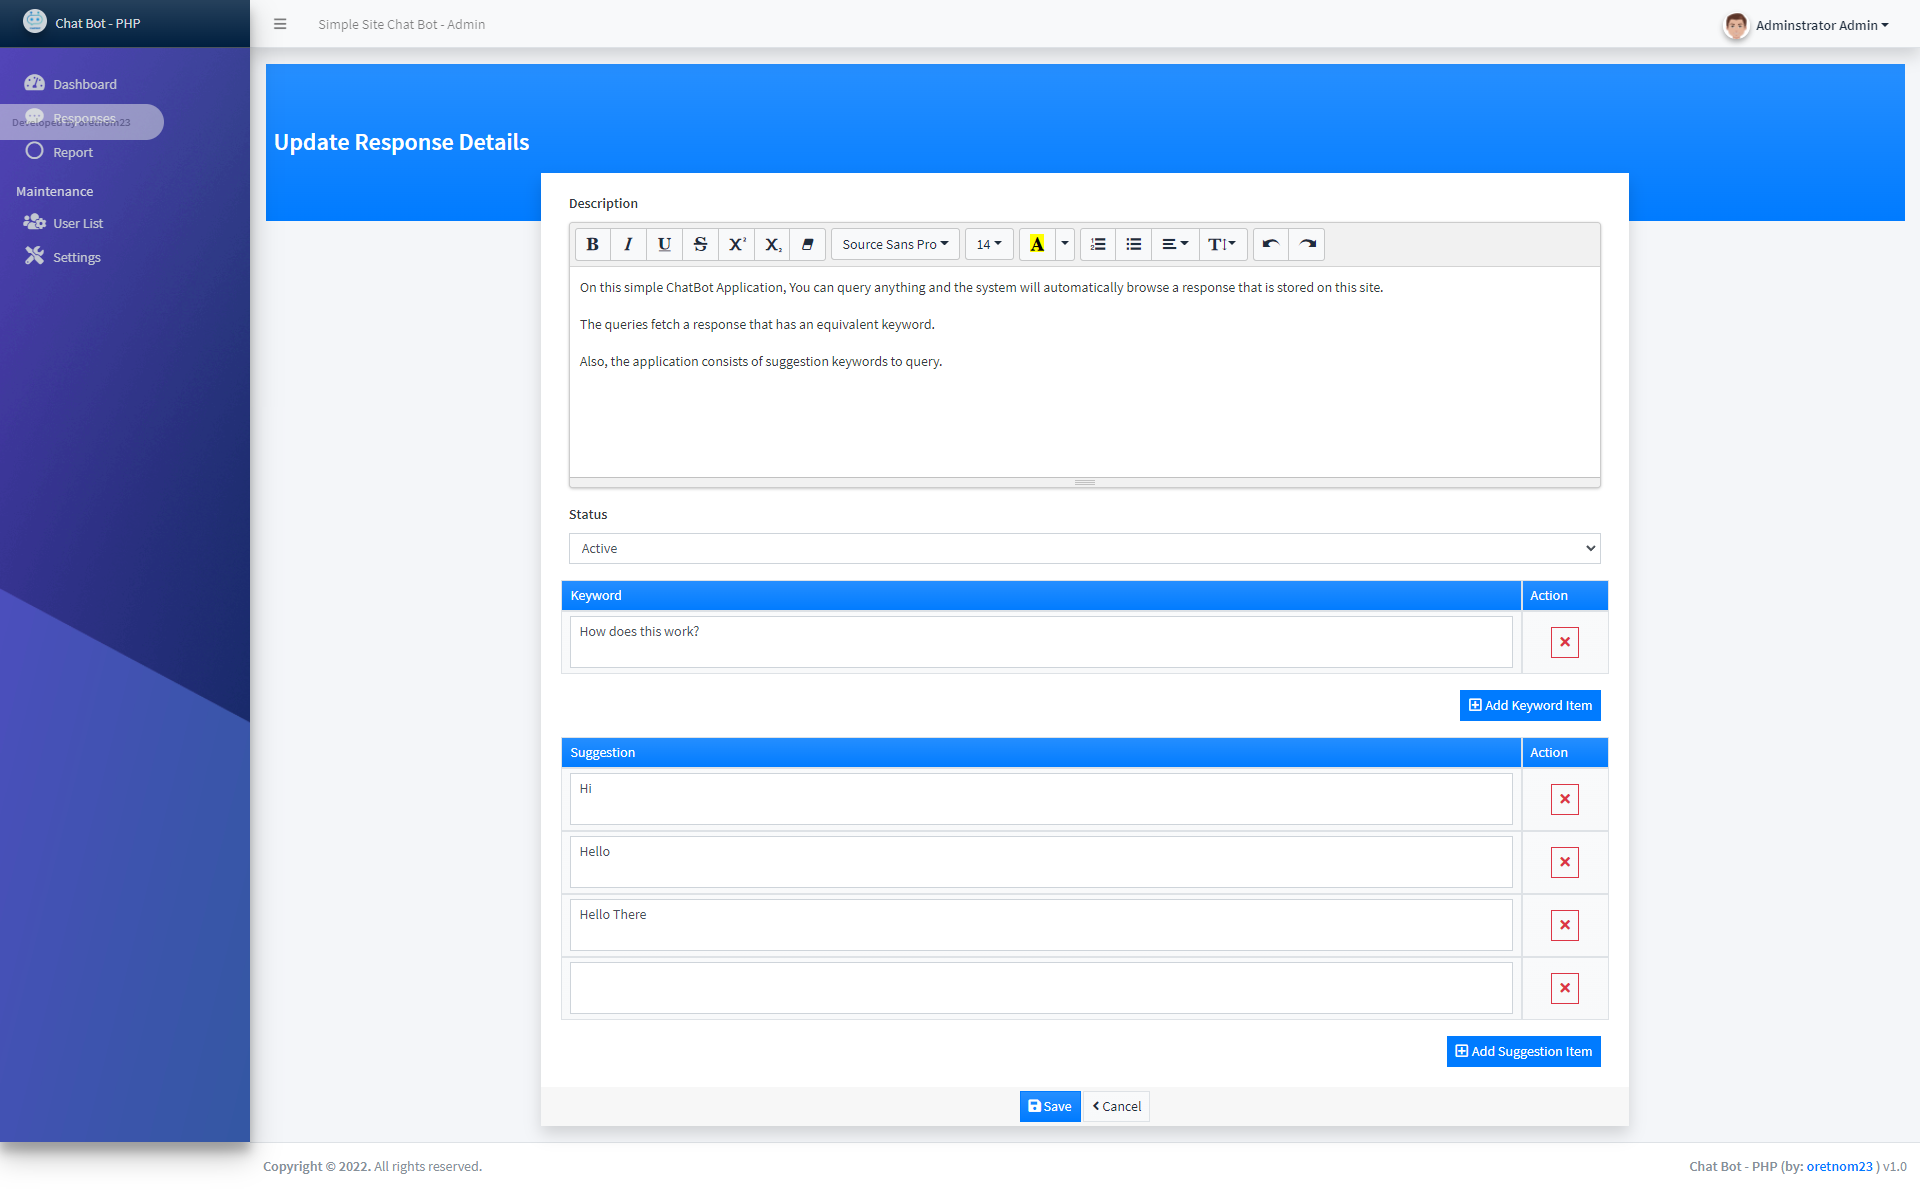
Task: Save the response details
Action: pyautogui.click(x=1050, y=1106)
